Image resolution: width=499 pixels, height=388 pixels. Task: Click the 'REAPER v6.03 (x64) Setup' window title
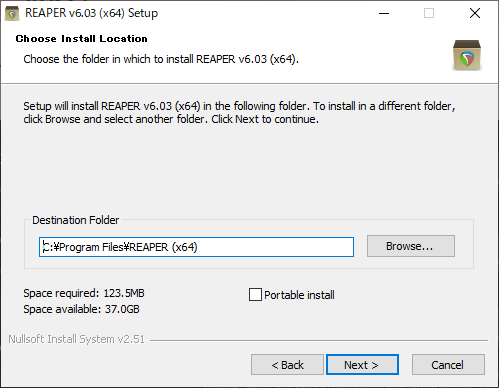91,13
